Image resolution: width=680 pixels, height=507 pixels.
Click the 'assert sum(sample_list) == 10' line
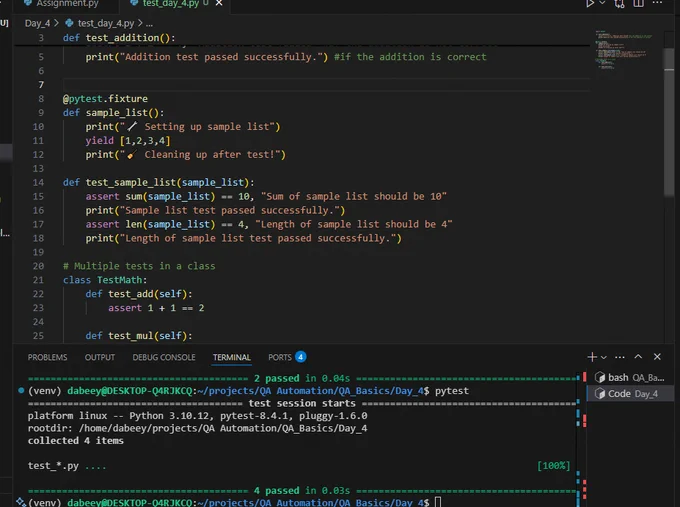point(266,196)
